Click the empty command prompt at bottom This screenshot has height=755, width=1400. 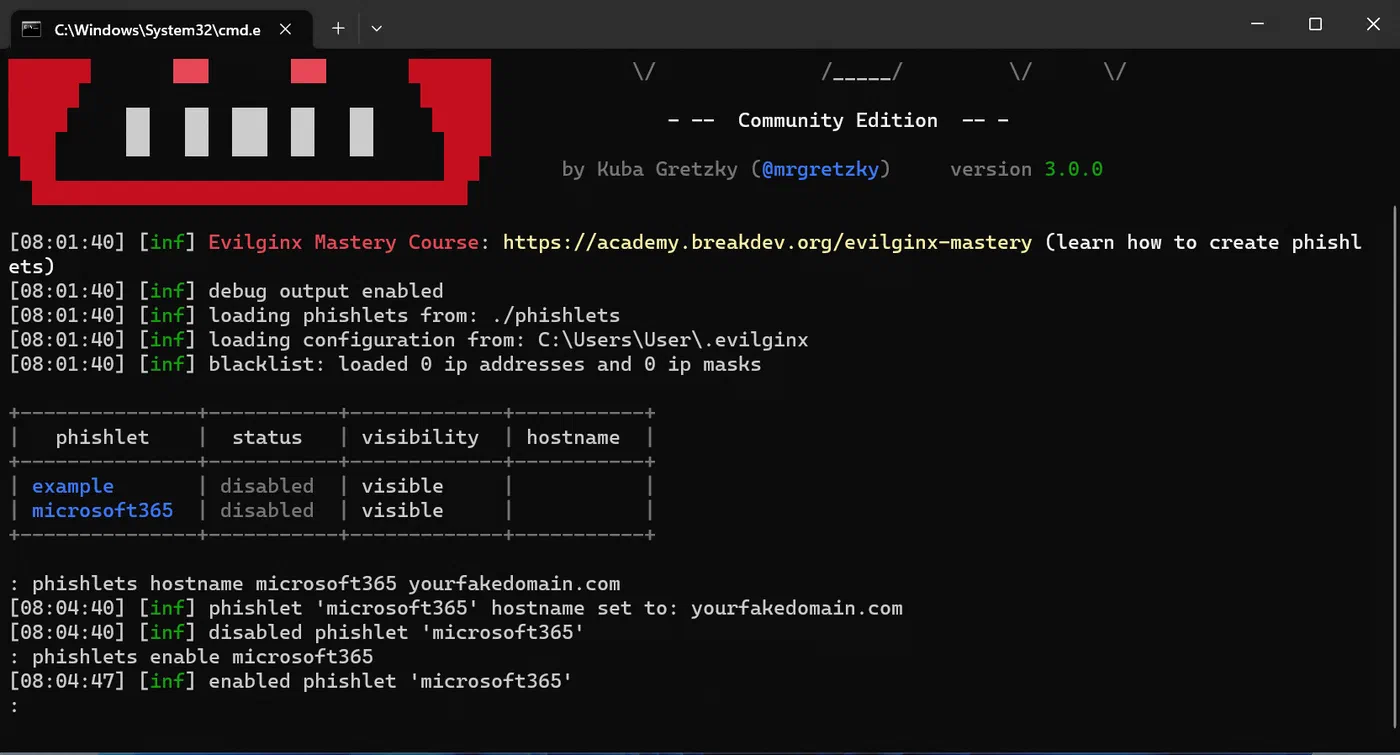(x=14, y=706)
